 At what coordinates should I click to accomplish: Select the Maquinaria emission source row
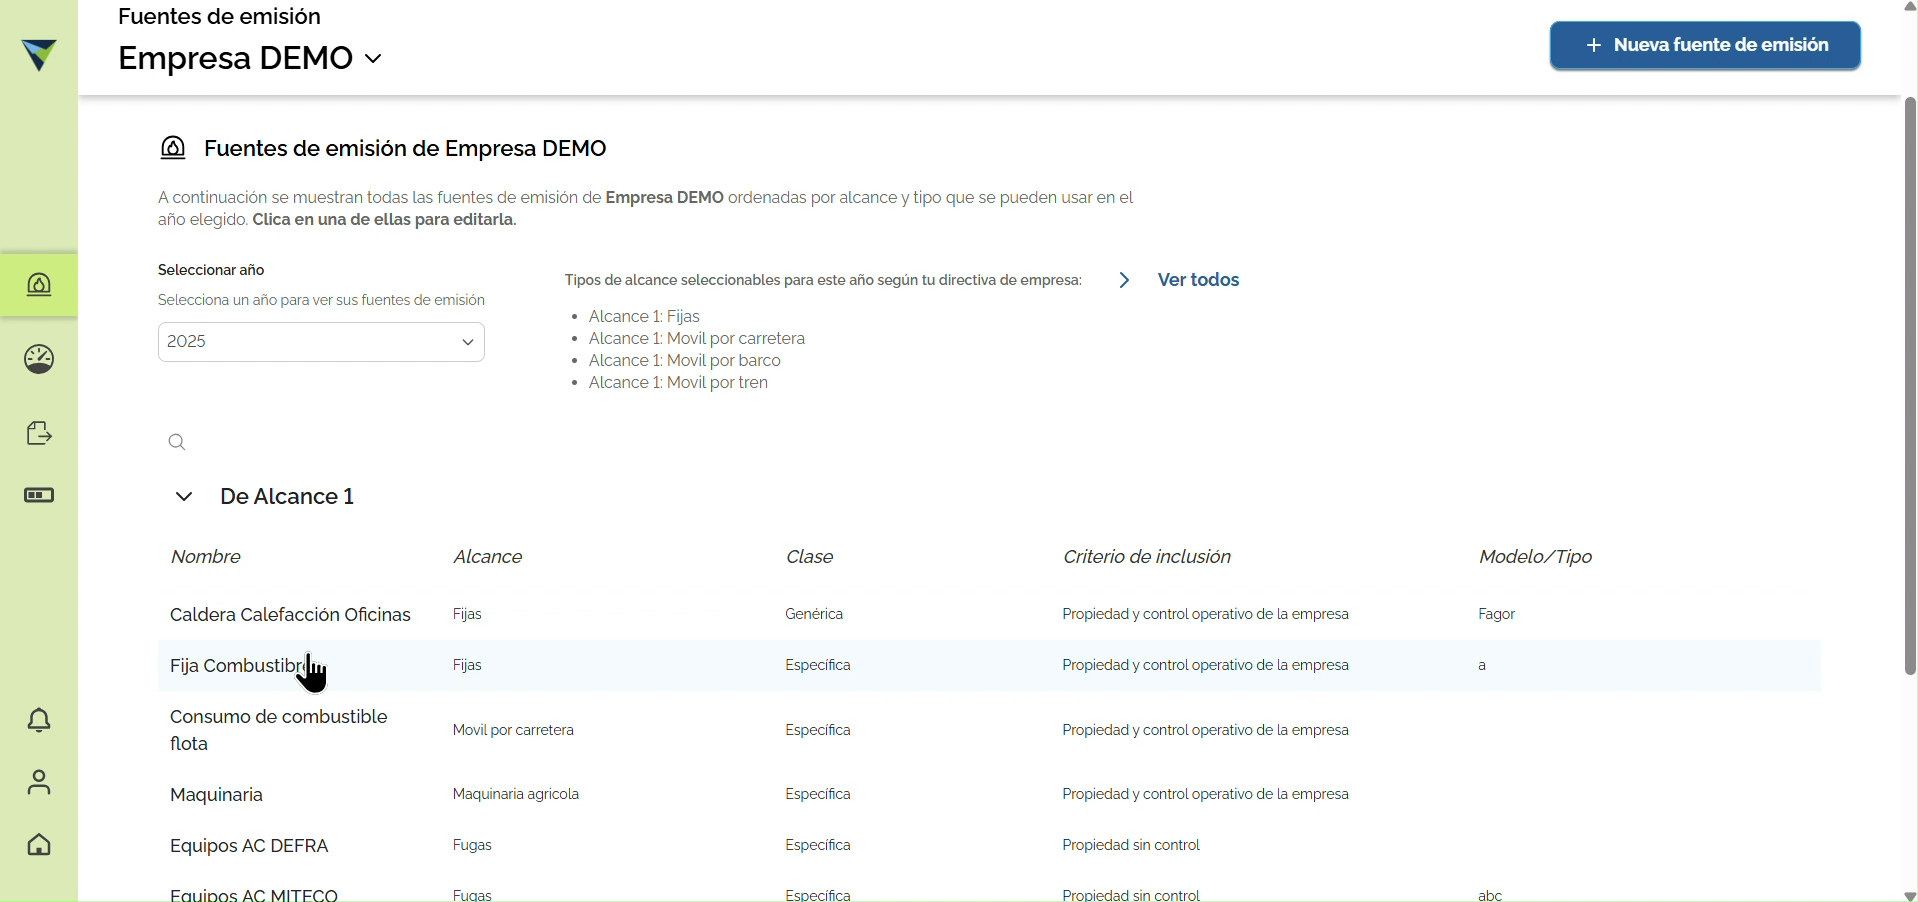tap(989, 795)
